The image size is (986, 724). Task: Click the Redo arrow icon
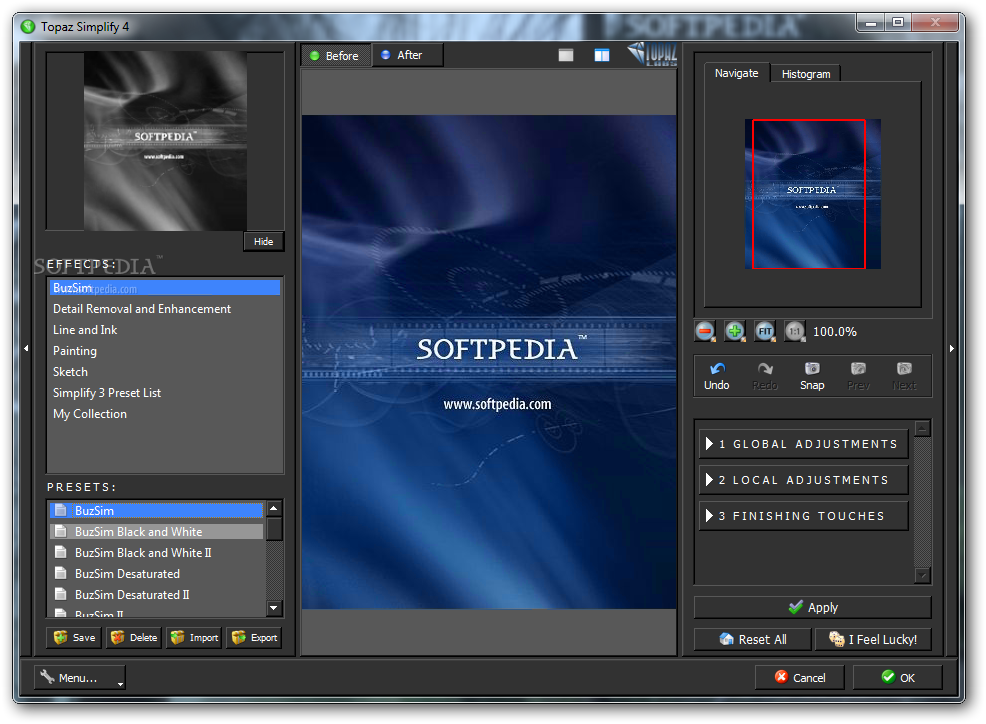(x=765, y=369)
